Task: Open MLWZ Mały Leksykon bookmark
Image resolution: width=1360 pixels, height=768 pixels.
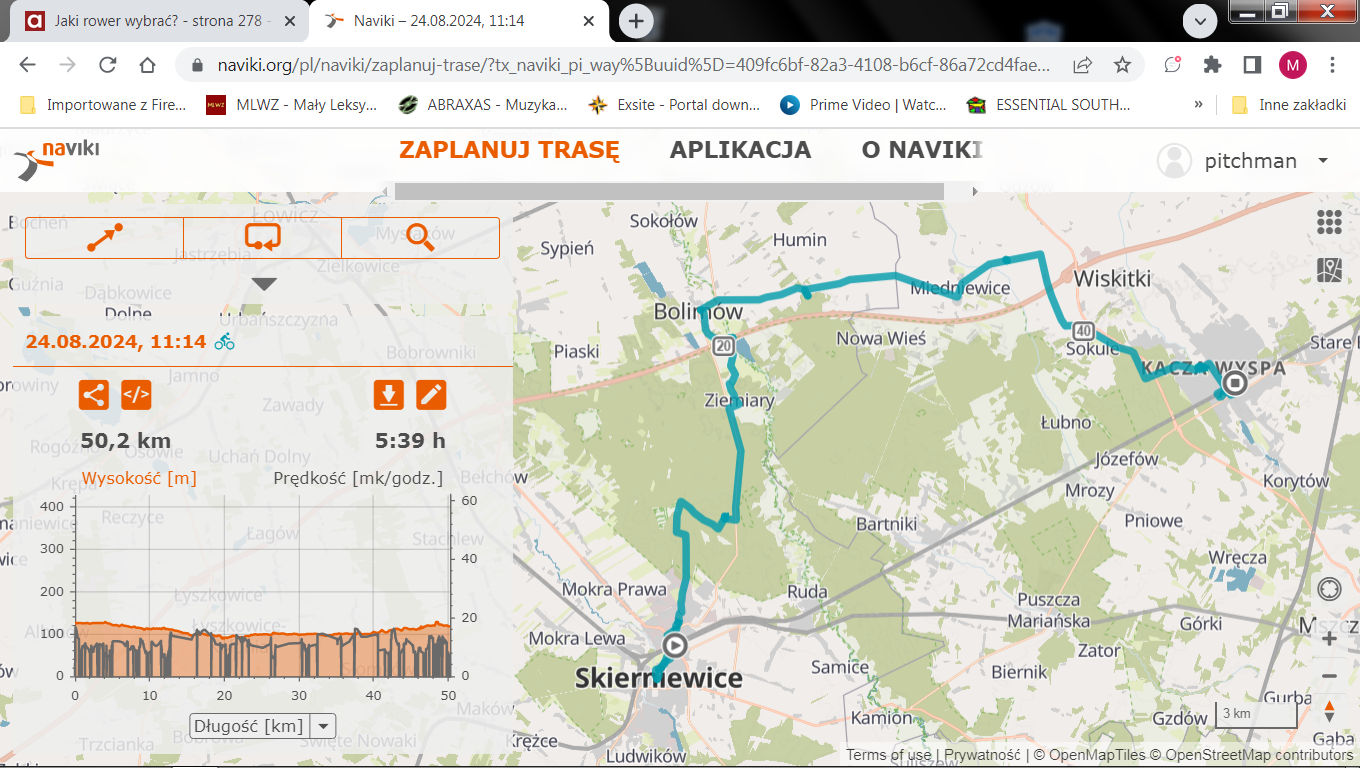Action: coord(292,104)
